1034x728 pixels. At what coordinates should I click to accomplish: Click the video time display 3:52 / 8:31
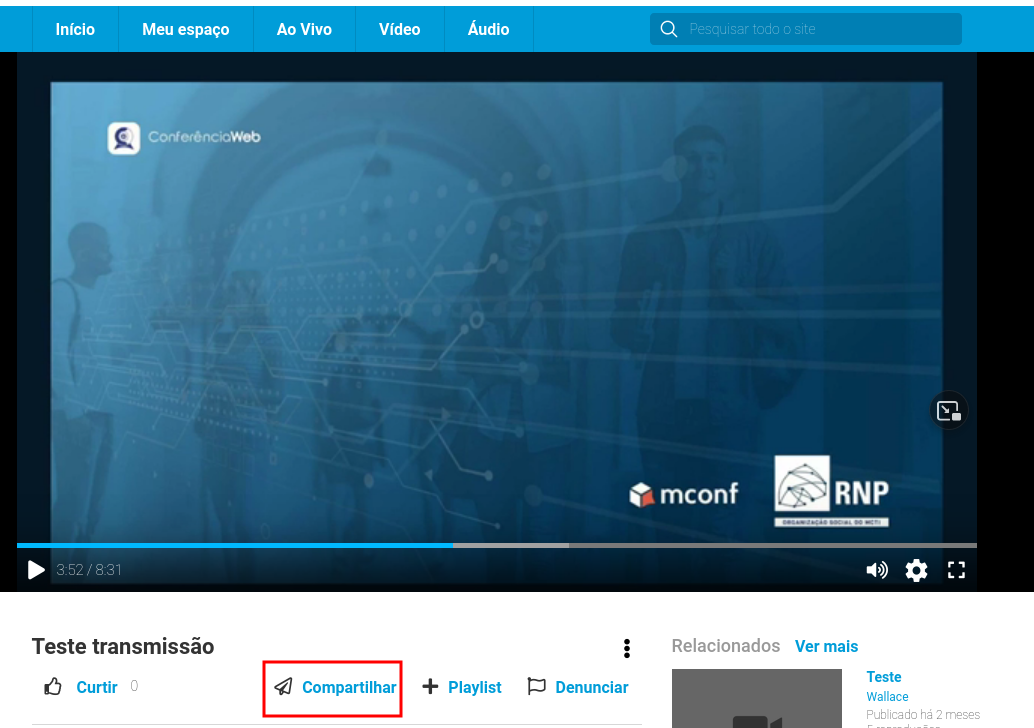coord(89,570)
